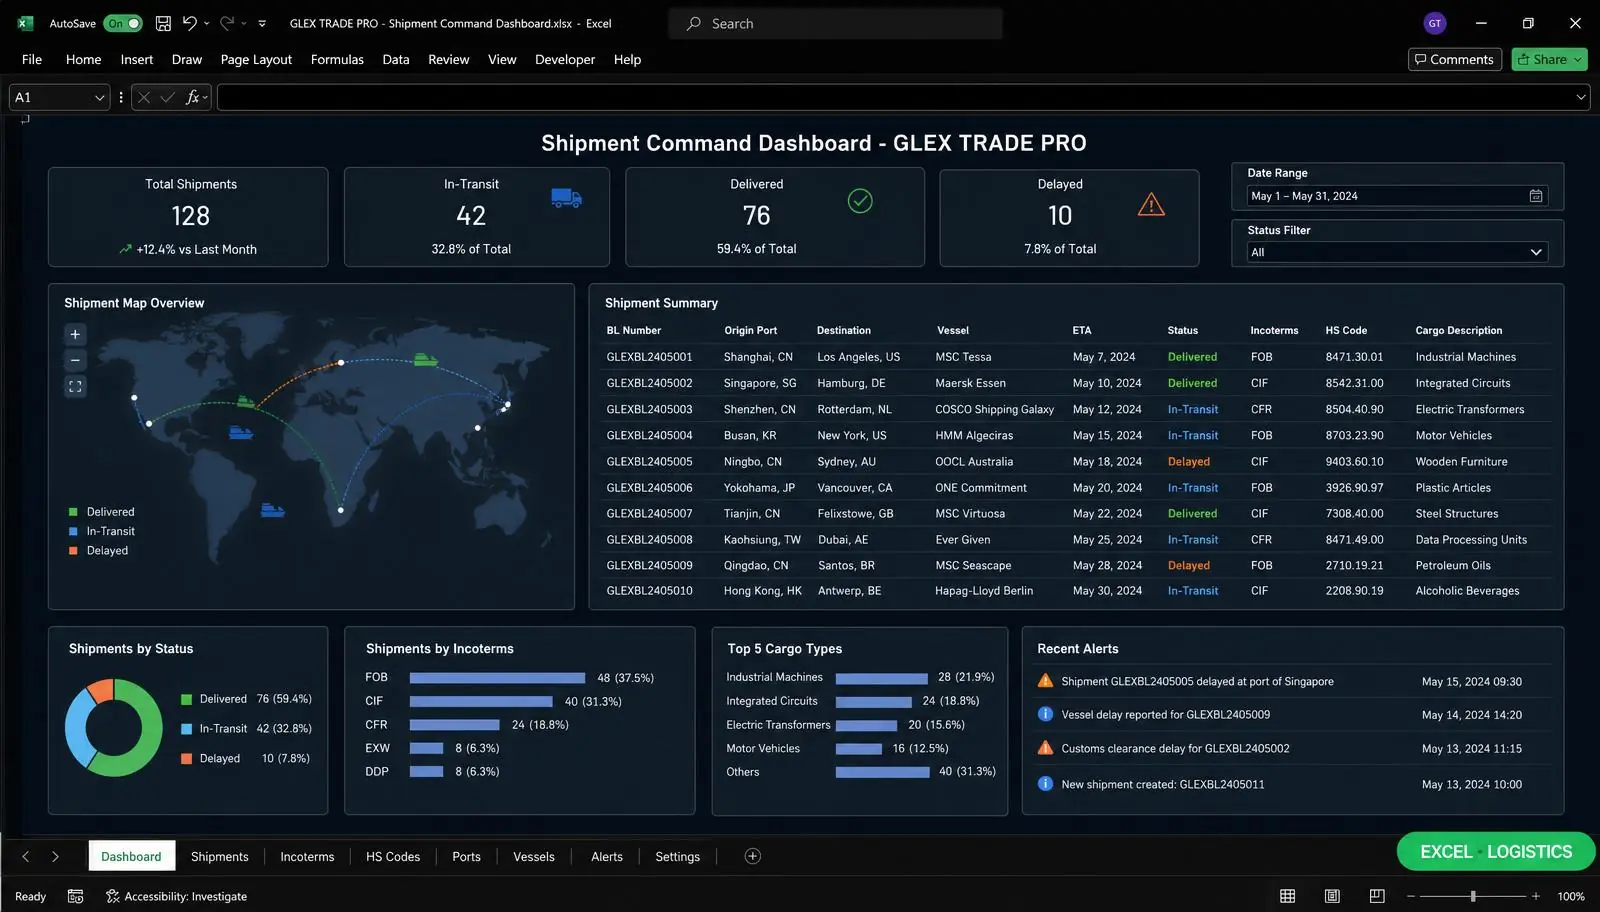The image size is (1600, 912).
Task: Switch to the Shipments sheet tab
Action: (220, 856)
